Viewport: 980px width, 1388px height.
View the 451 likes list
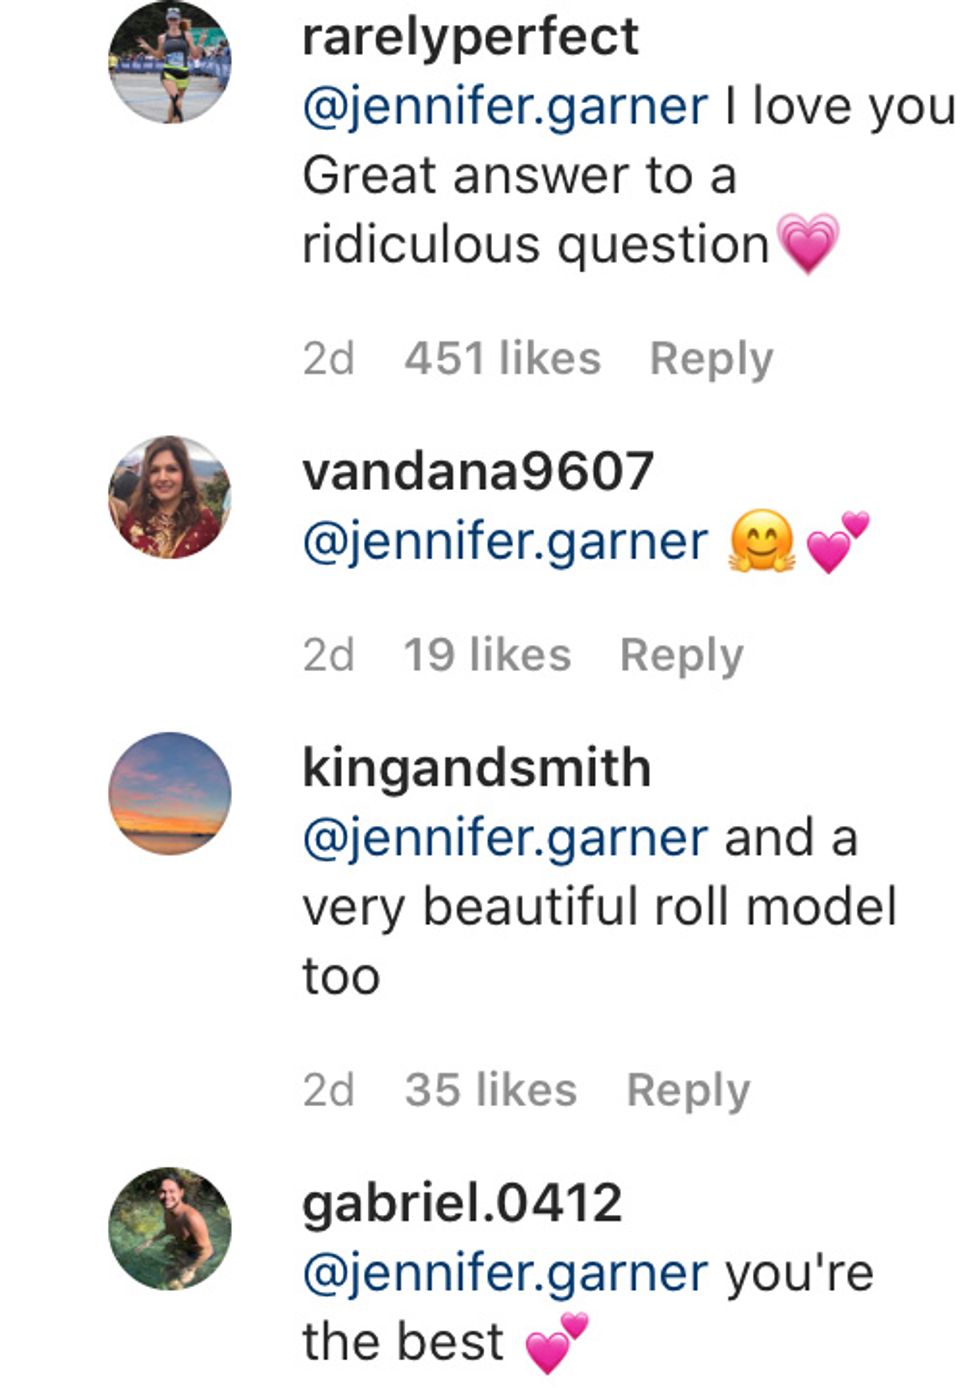coord(502,358)
